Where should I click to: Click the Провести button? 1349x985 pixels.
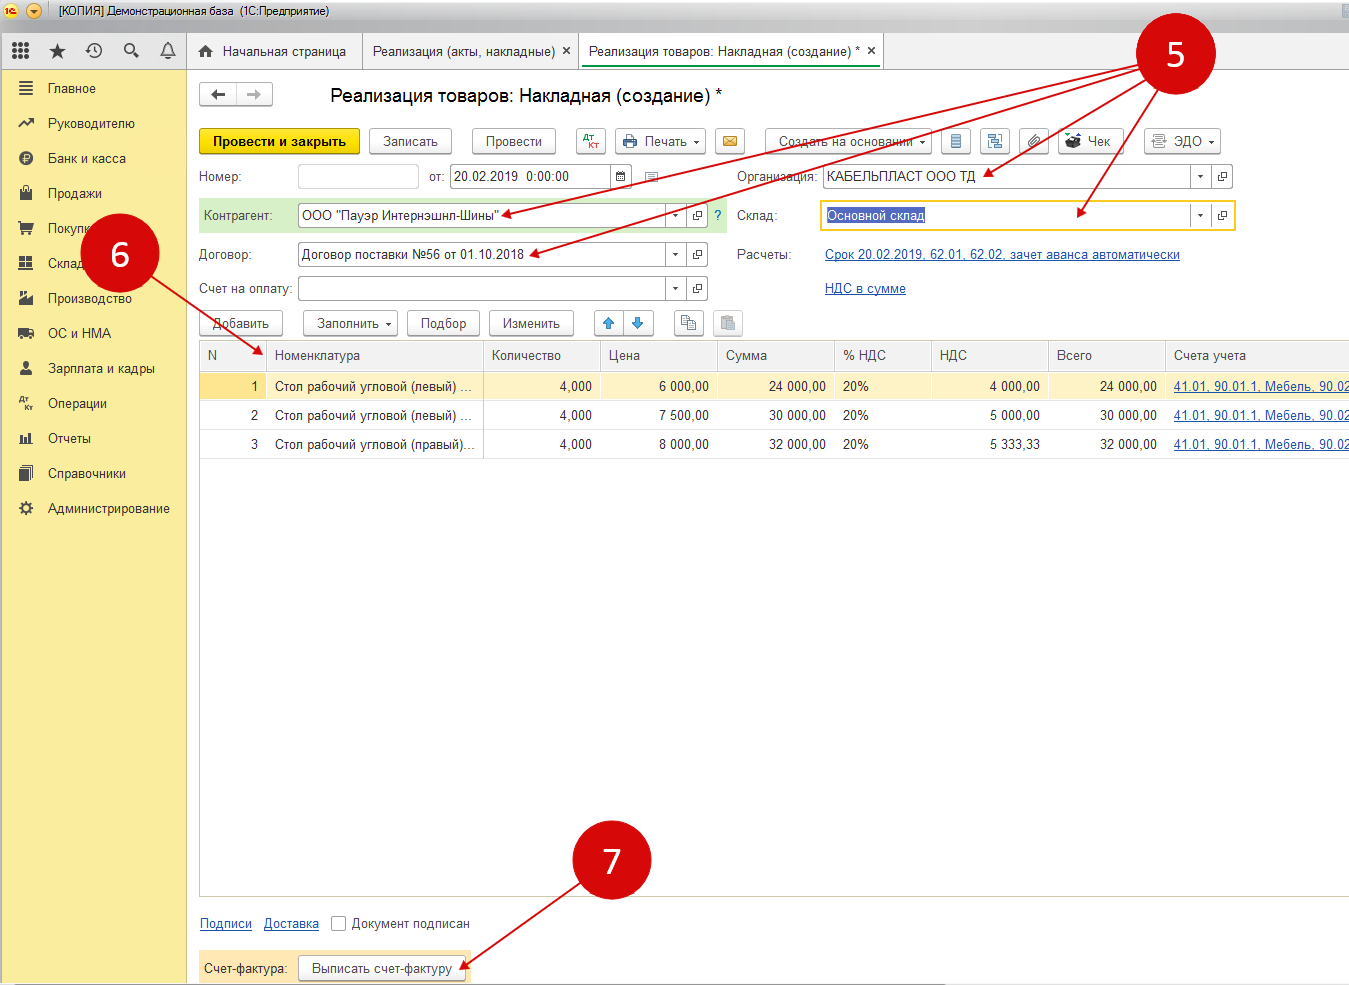pyautogui.click(x=514, y=141)
